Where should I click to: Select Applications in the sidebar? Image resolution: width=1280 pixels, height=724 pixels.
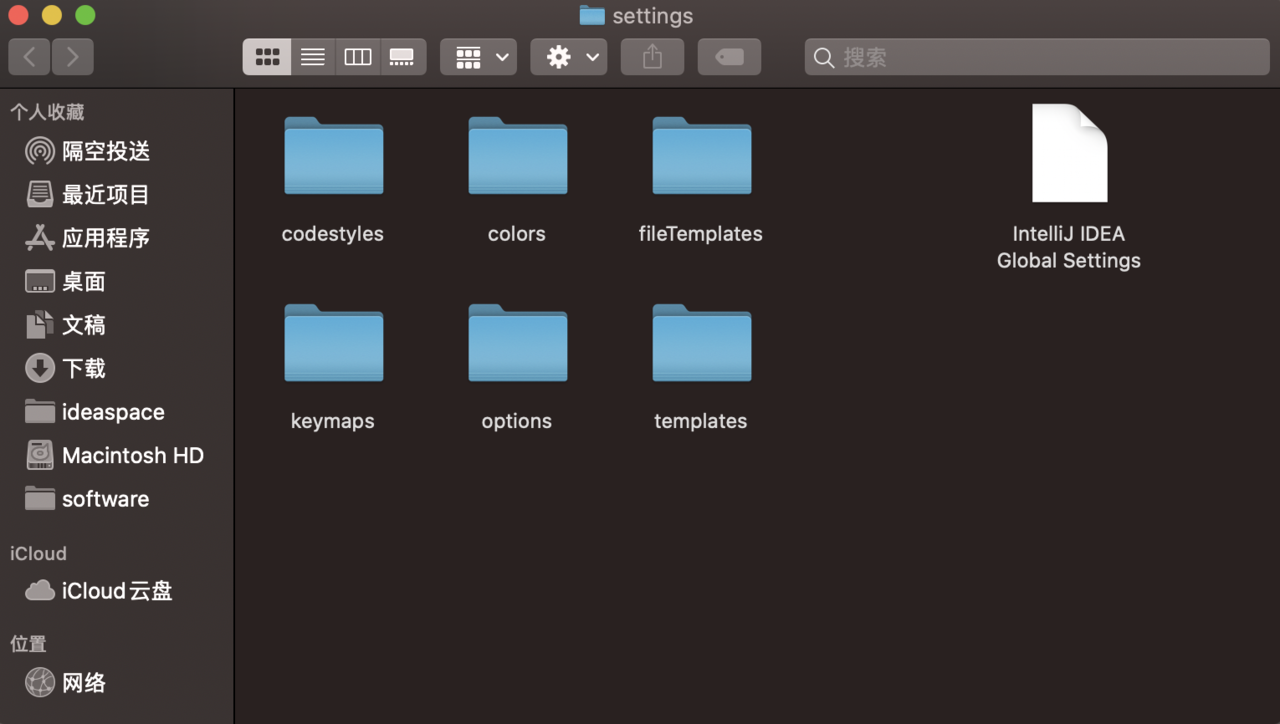point(105,238)
